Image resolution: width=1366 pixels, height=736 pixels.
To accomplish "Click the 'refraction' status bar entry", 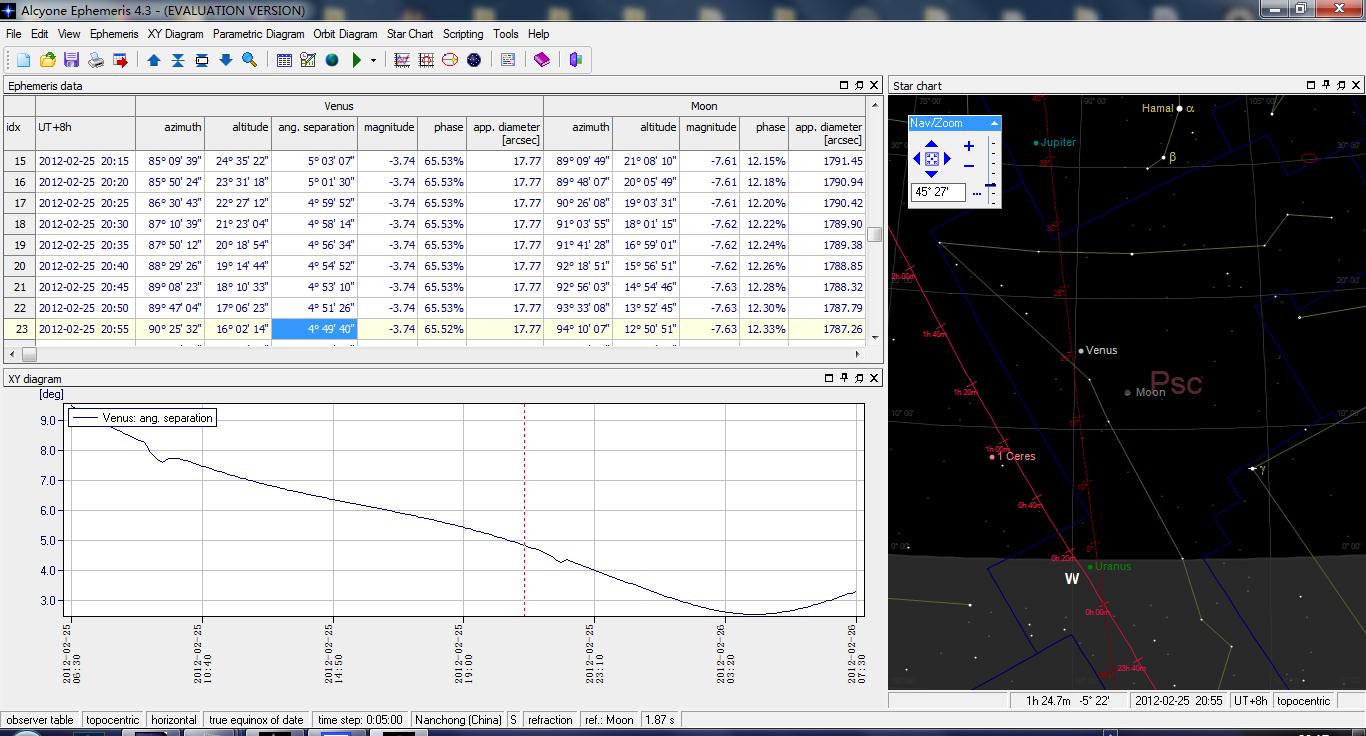I will [550, 720].
